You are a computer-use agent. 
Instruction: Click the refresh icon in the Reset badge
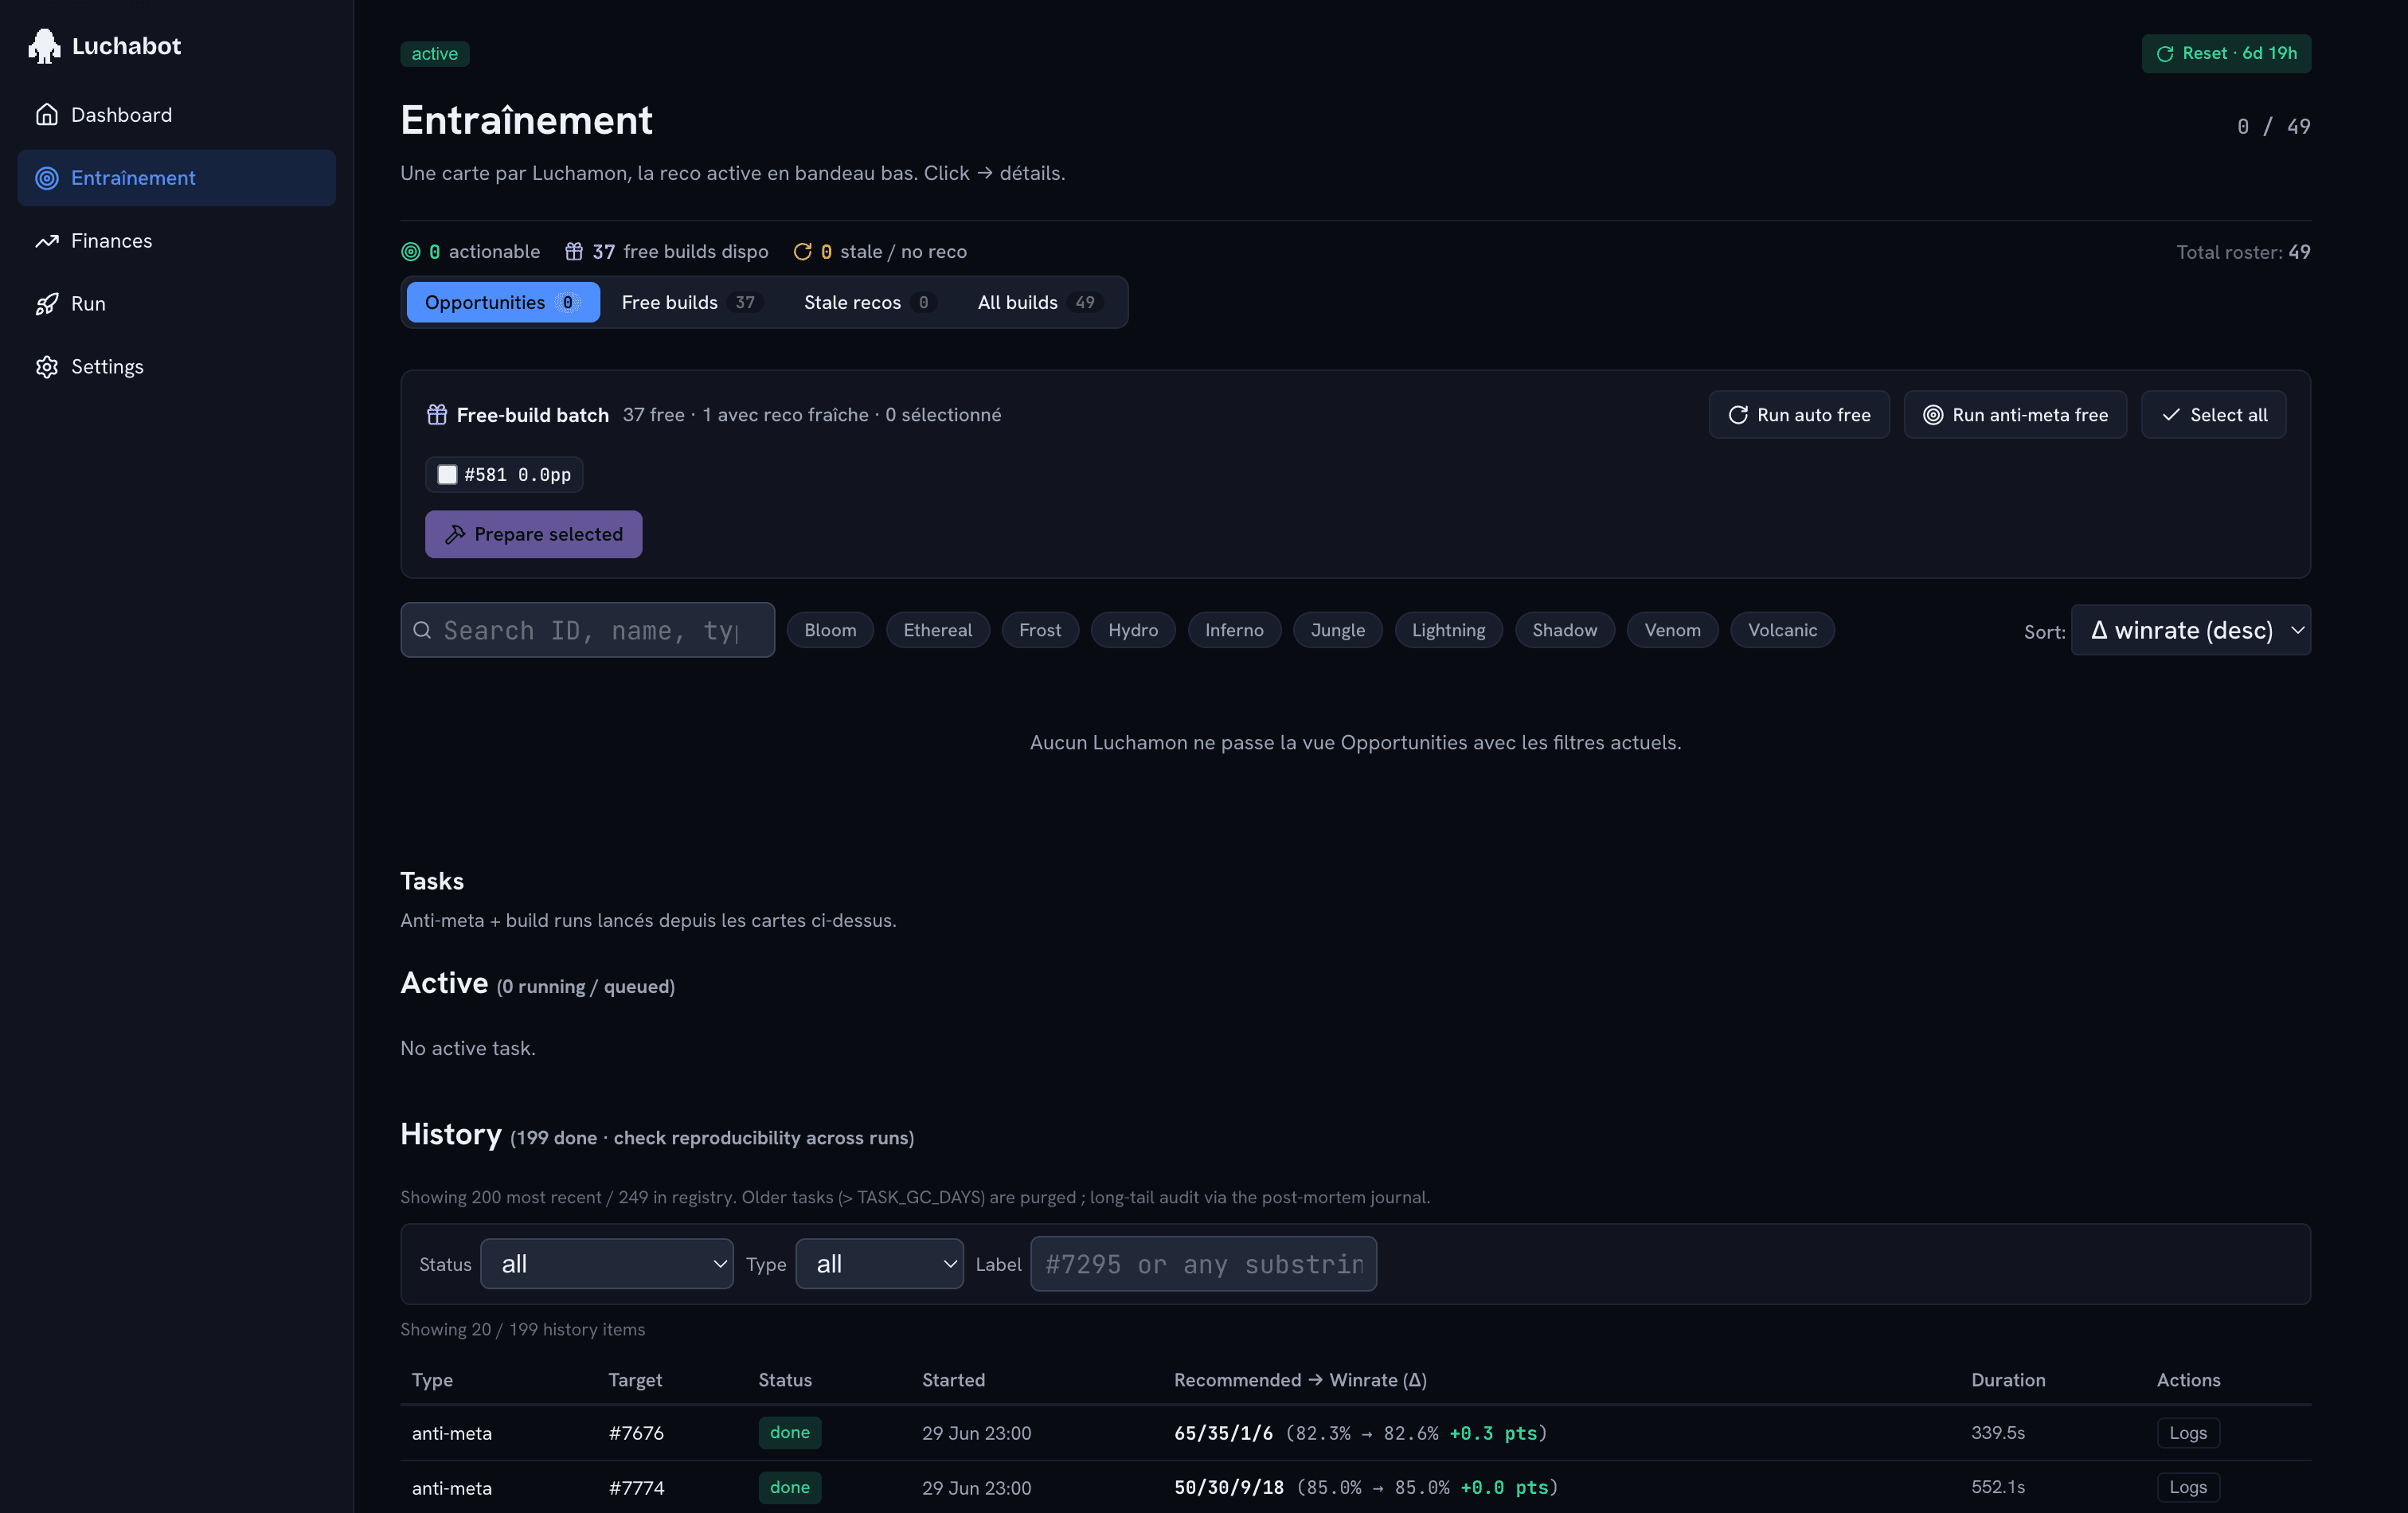pyautogui.click(x=2165, y=54)
